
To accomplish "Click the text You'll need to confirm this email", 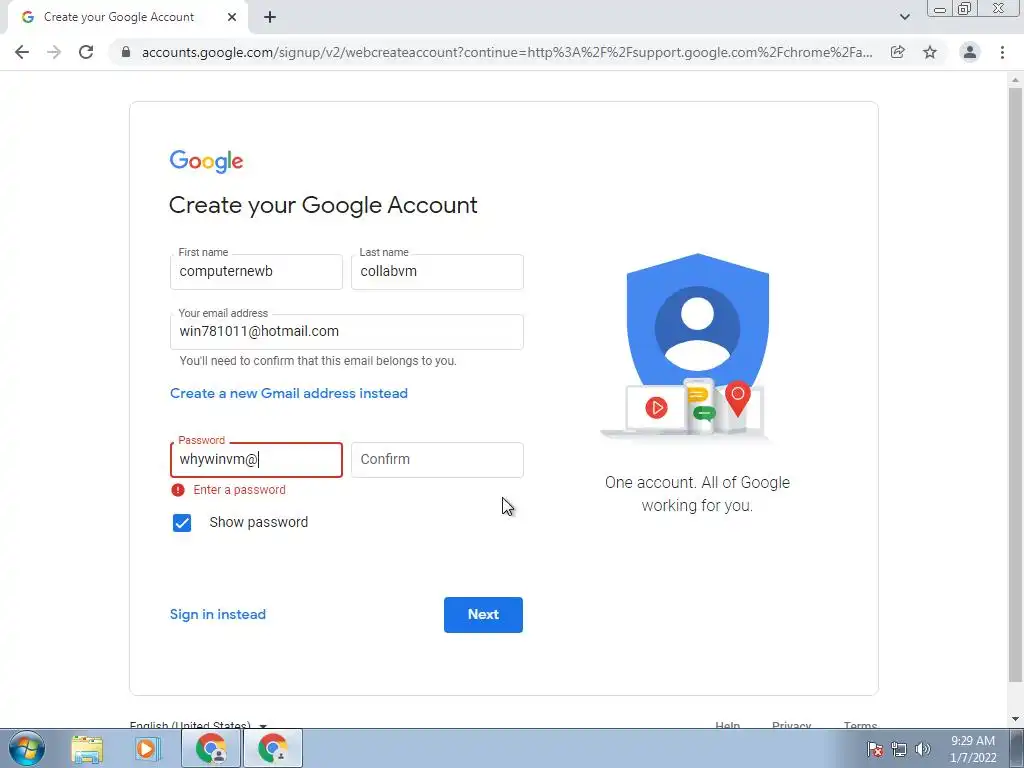I will coord(318,360).
